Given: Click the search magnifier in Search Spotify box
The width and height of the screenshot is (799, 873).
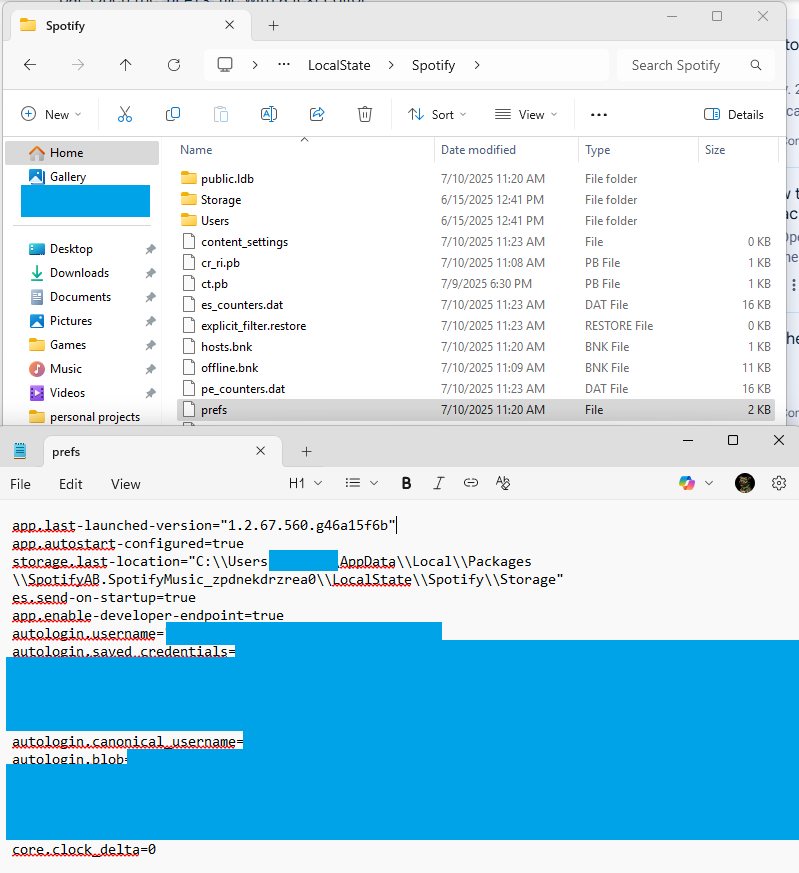Looking at the screenshot, I should click(756, 65).
